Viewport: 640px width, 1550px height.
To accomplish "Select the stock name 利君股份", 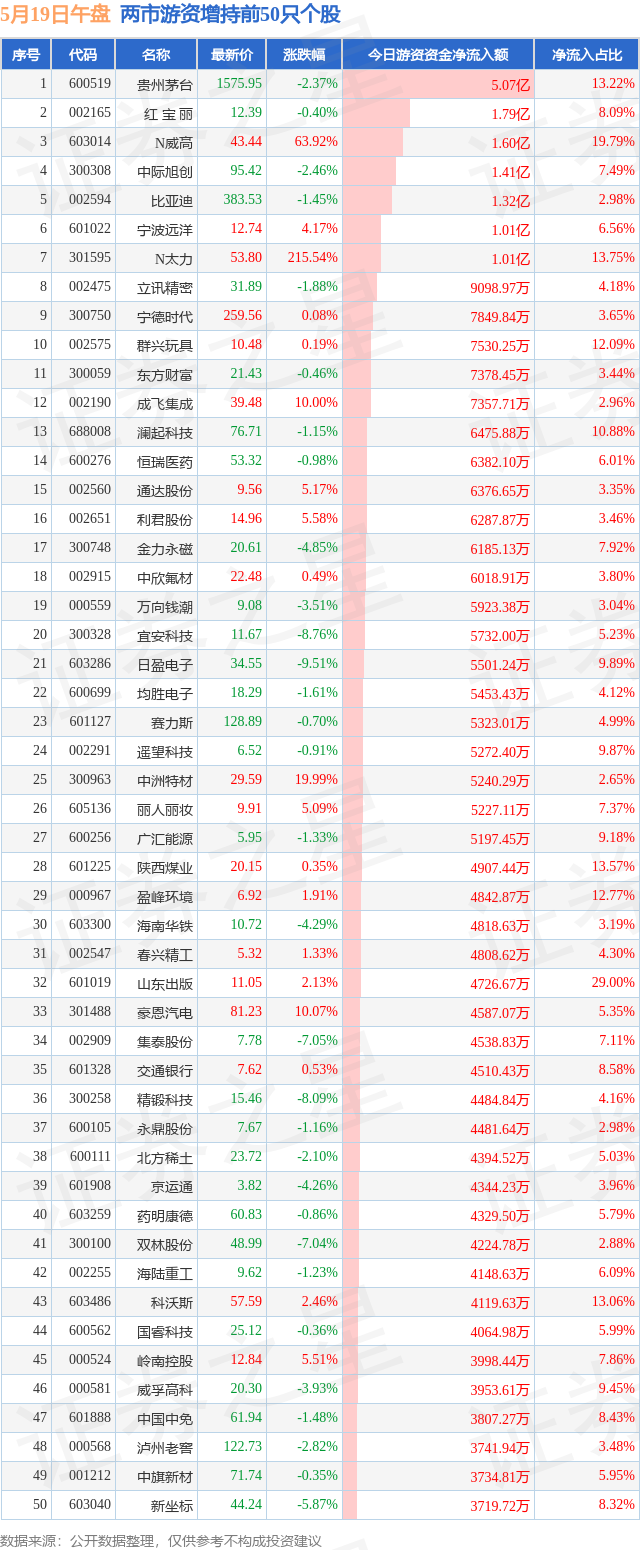I will pos(165,519).
